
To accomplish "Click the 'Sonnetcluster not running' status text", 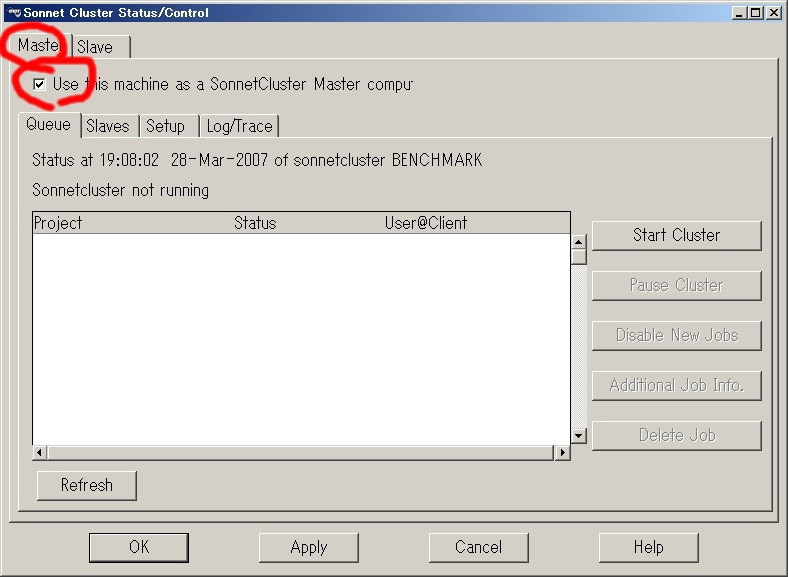I will click(121, 190).
